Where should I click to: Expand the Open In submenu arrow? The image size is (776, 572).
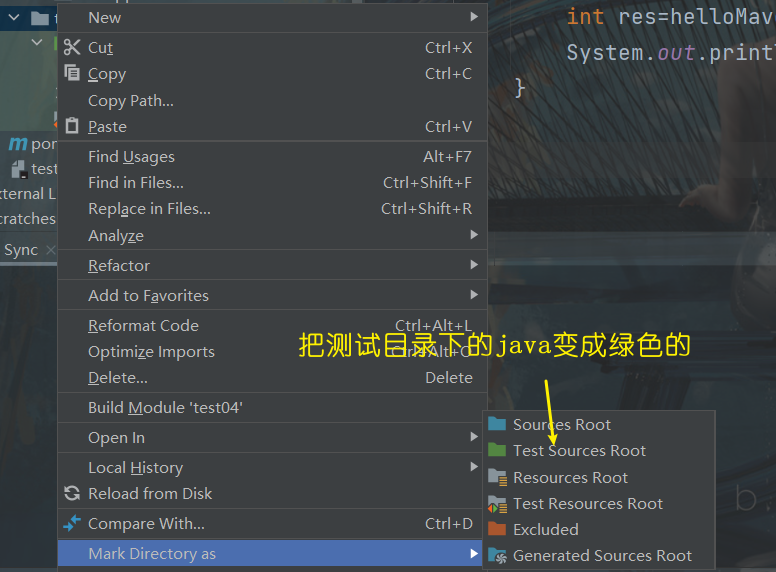click(x=474, y=437)
